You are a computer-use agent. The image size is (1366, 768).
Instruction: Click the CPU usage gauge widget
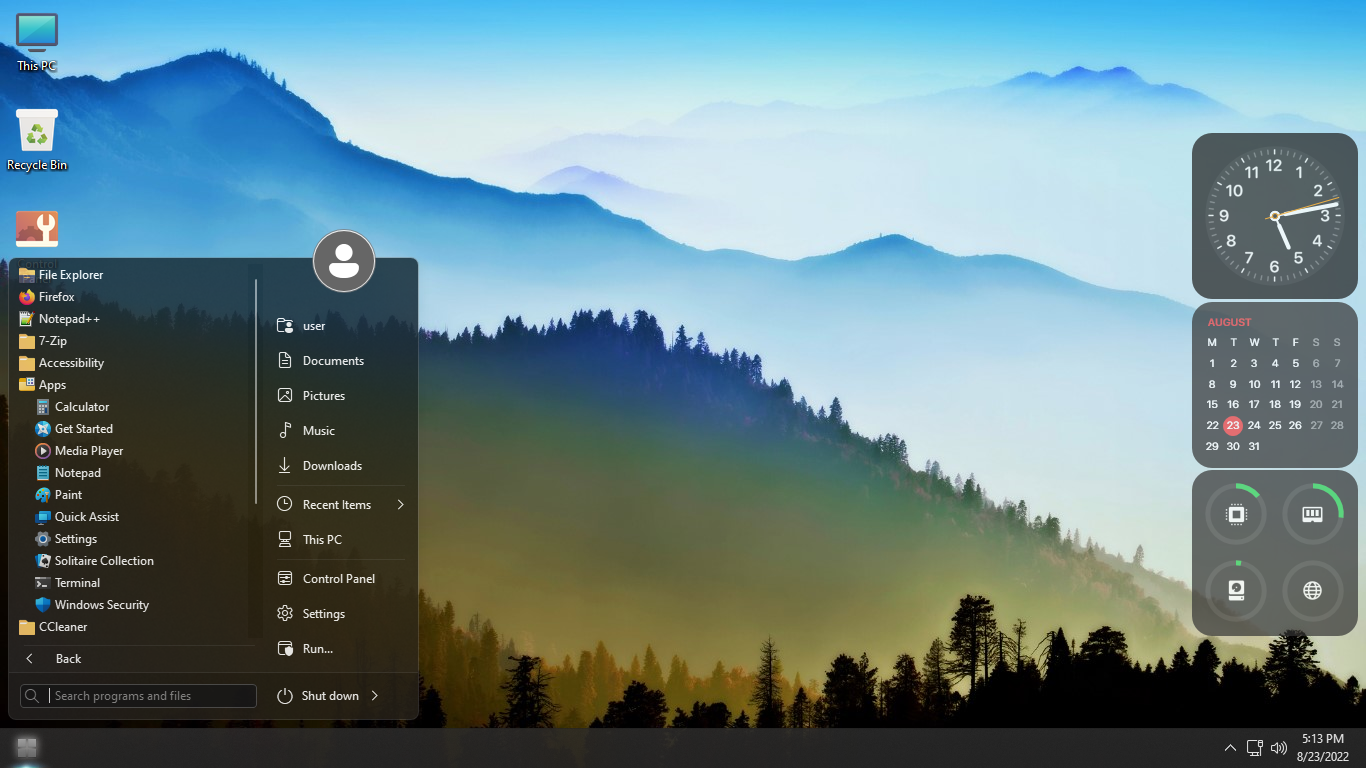pos(1237,514)
